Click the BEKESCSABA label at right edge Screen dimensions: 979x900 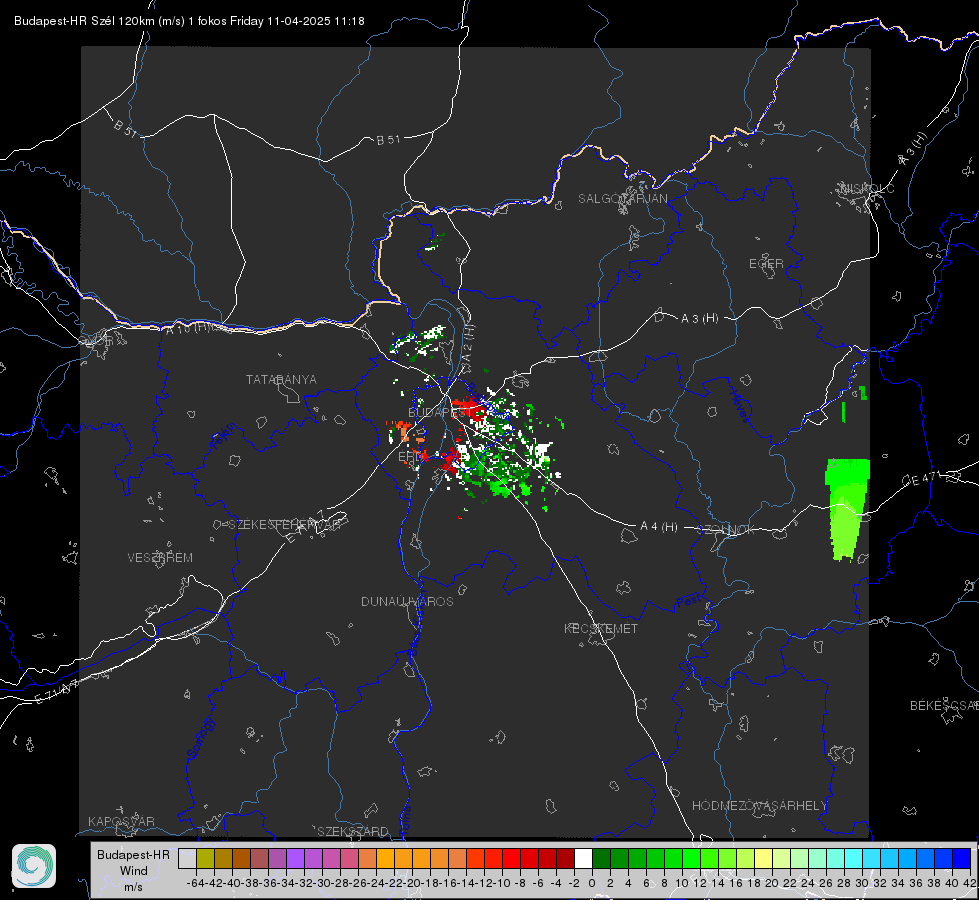pyautogui.click(x=944, y=705)
